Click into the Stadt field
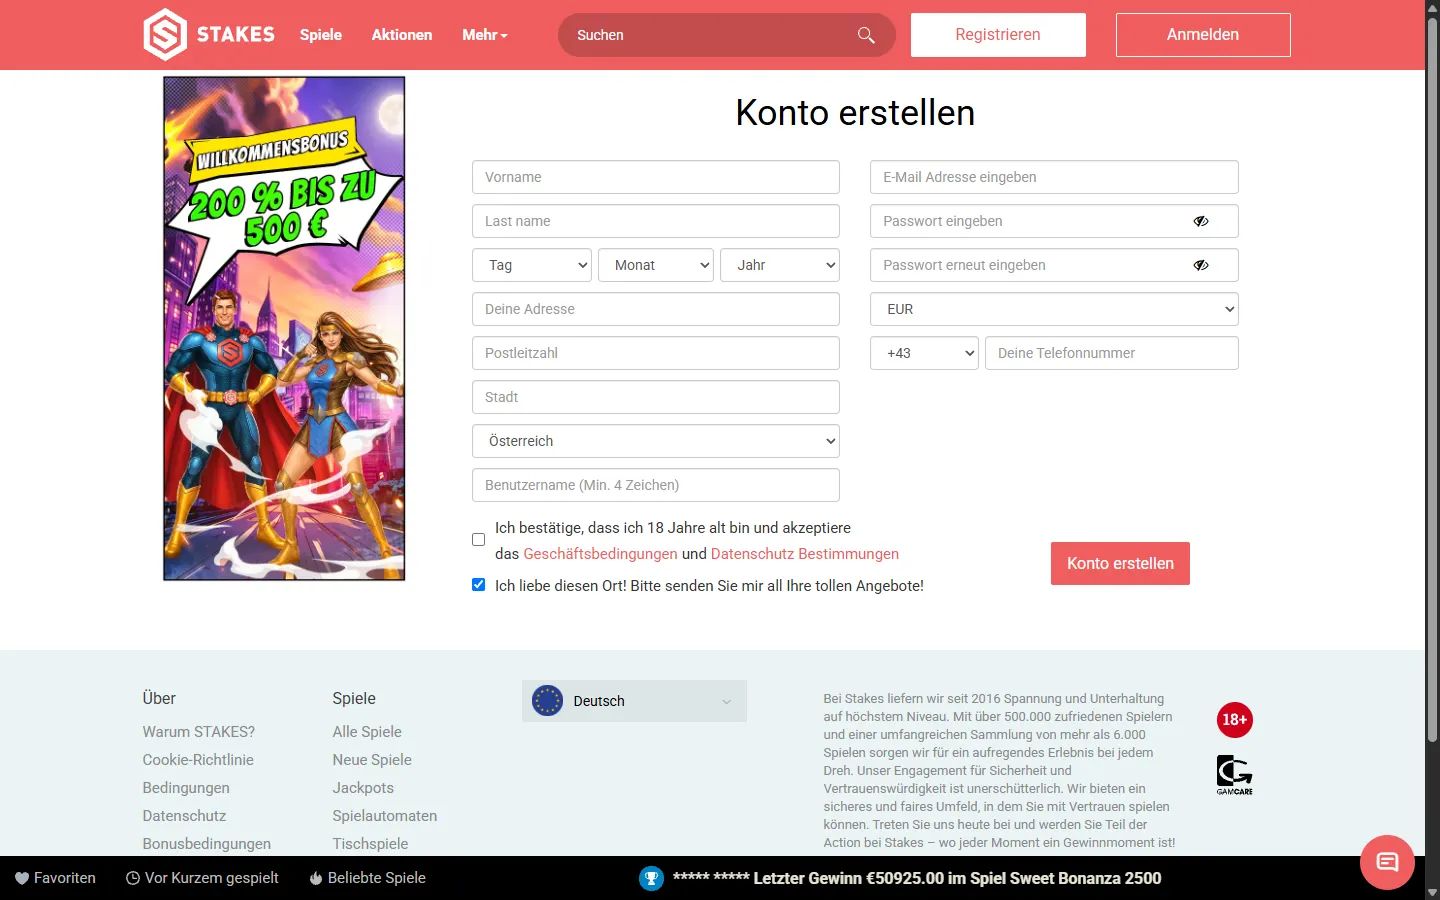The image size is (1440, 900). coord(656,397)
